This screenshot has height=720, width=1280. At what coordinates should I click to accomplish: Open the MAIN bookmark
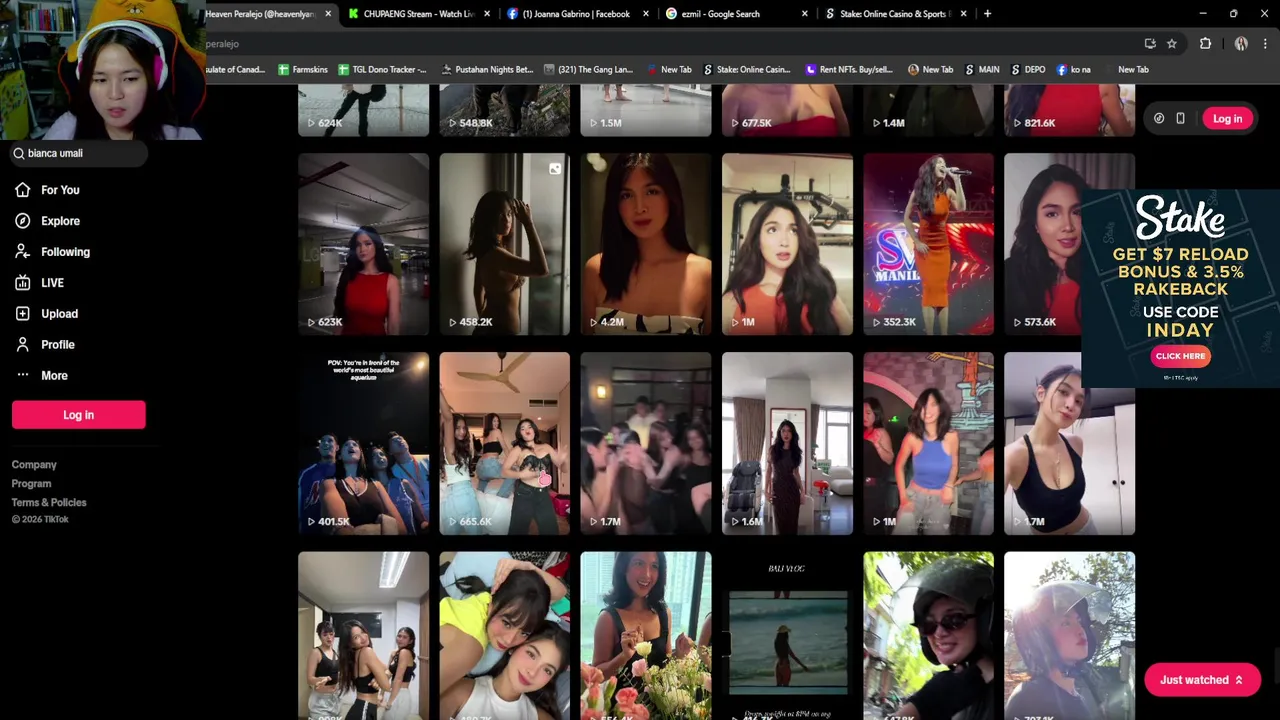click(x=982, y=70)
